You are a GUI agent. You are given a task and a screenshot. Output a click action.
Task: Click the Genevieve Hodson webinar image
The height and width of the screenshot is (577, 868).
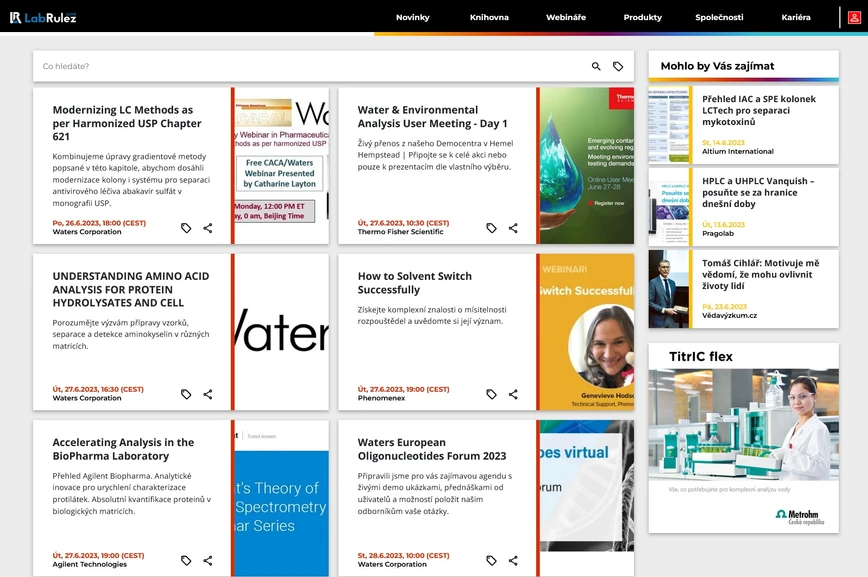pyautogui.click(x=587, y=332)
